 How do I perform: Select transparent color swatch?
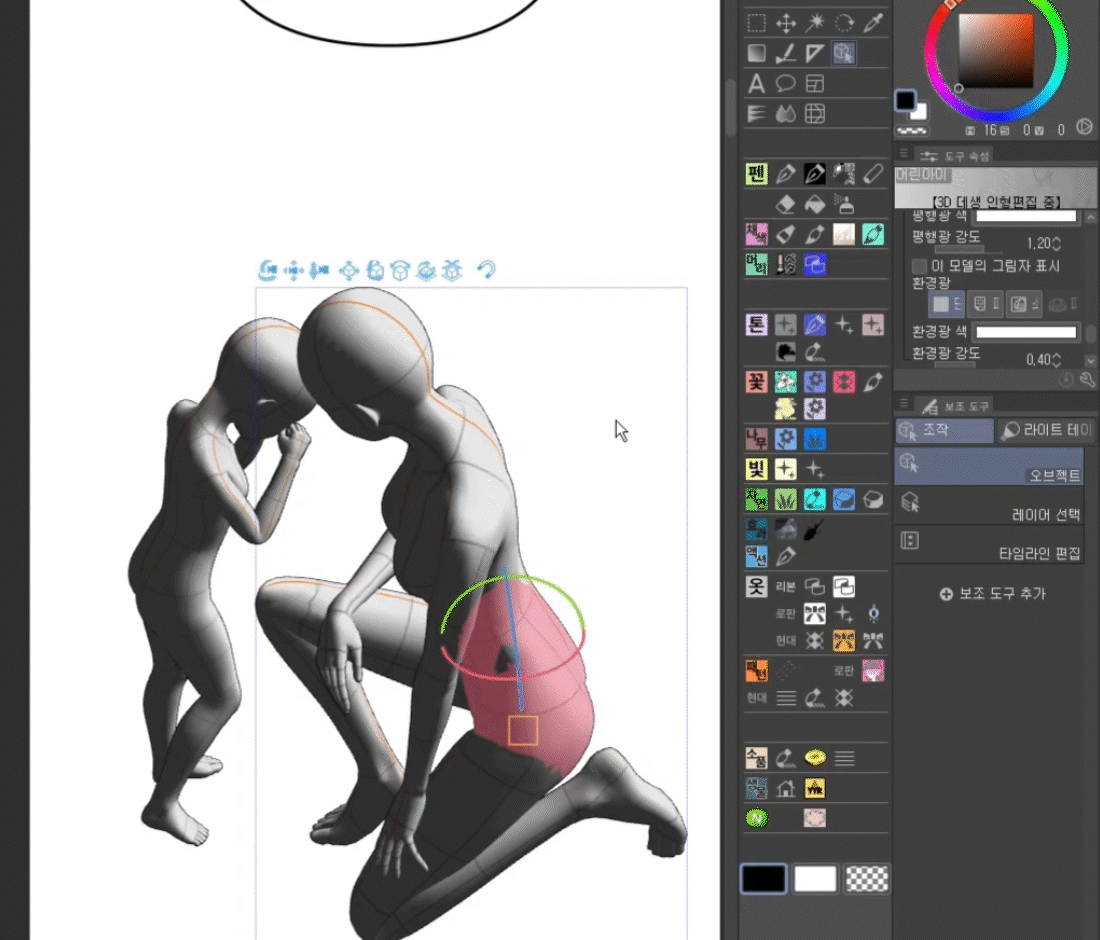(867, 878)
